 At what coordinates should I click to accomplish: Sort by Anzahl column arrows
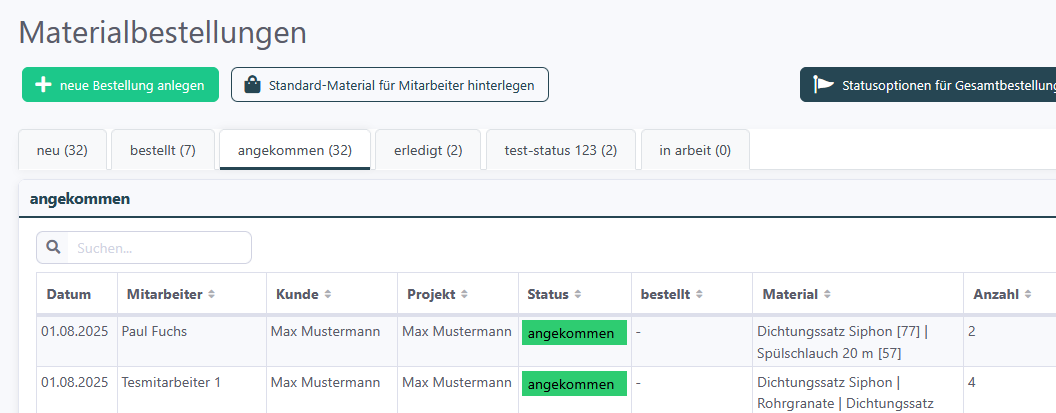1028,294
